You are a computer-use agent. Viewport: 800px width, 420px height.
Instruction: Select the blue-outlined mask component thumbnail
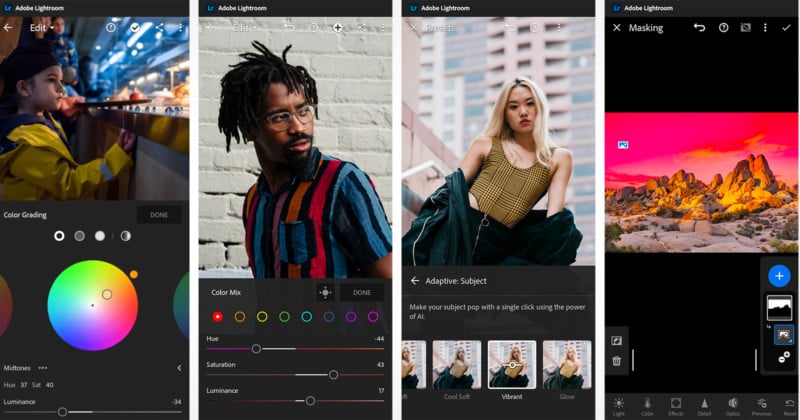tap(784, 335)
